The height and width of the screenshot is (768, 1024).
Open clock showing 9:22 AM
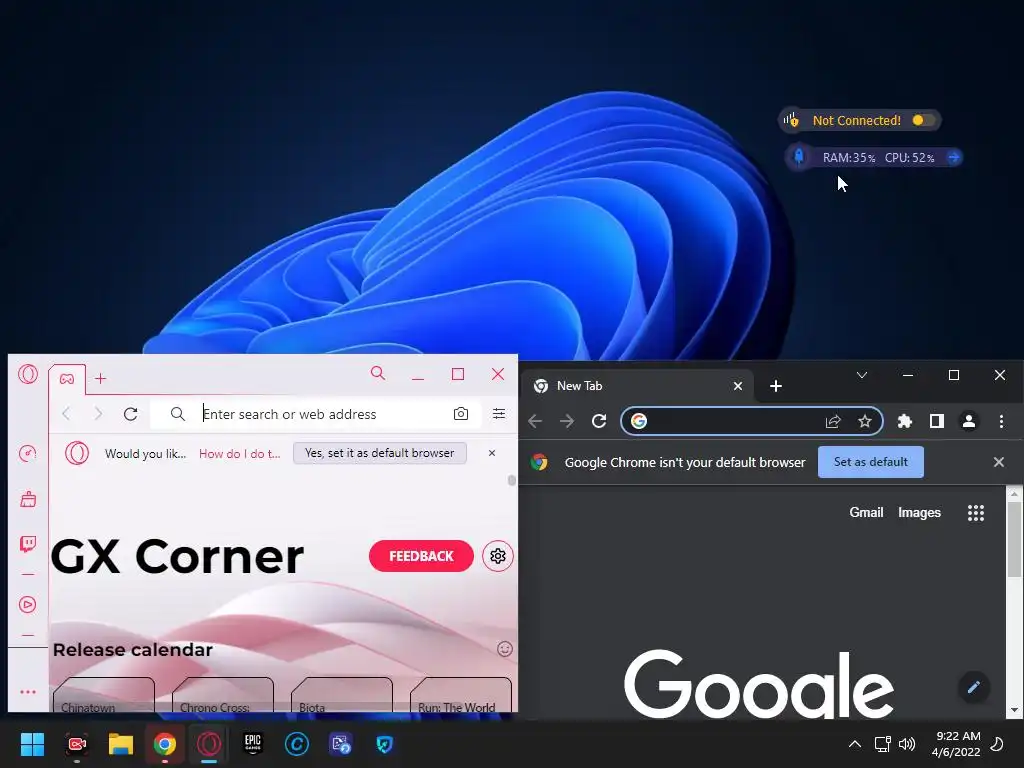coord(956,744)
